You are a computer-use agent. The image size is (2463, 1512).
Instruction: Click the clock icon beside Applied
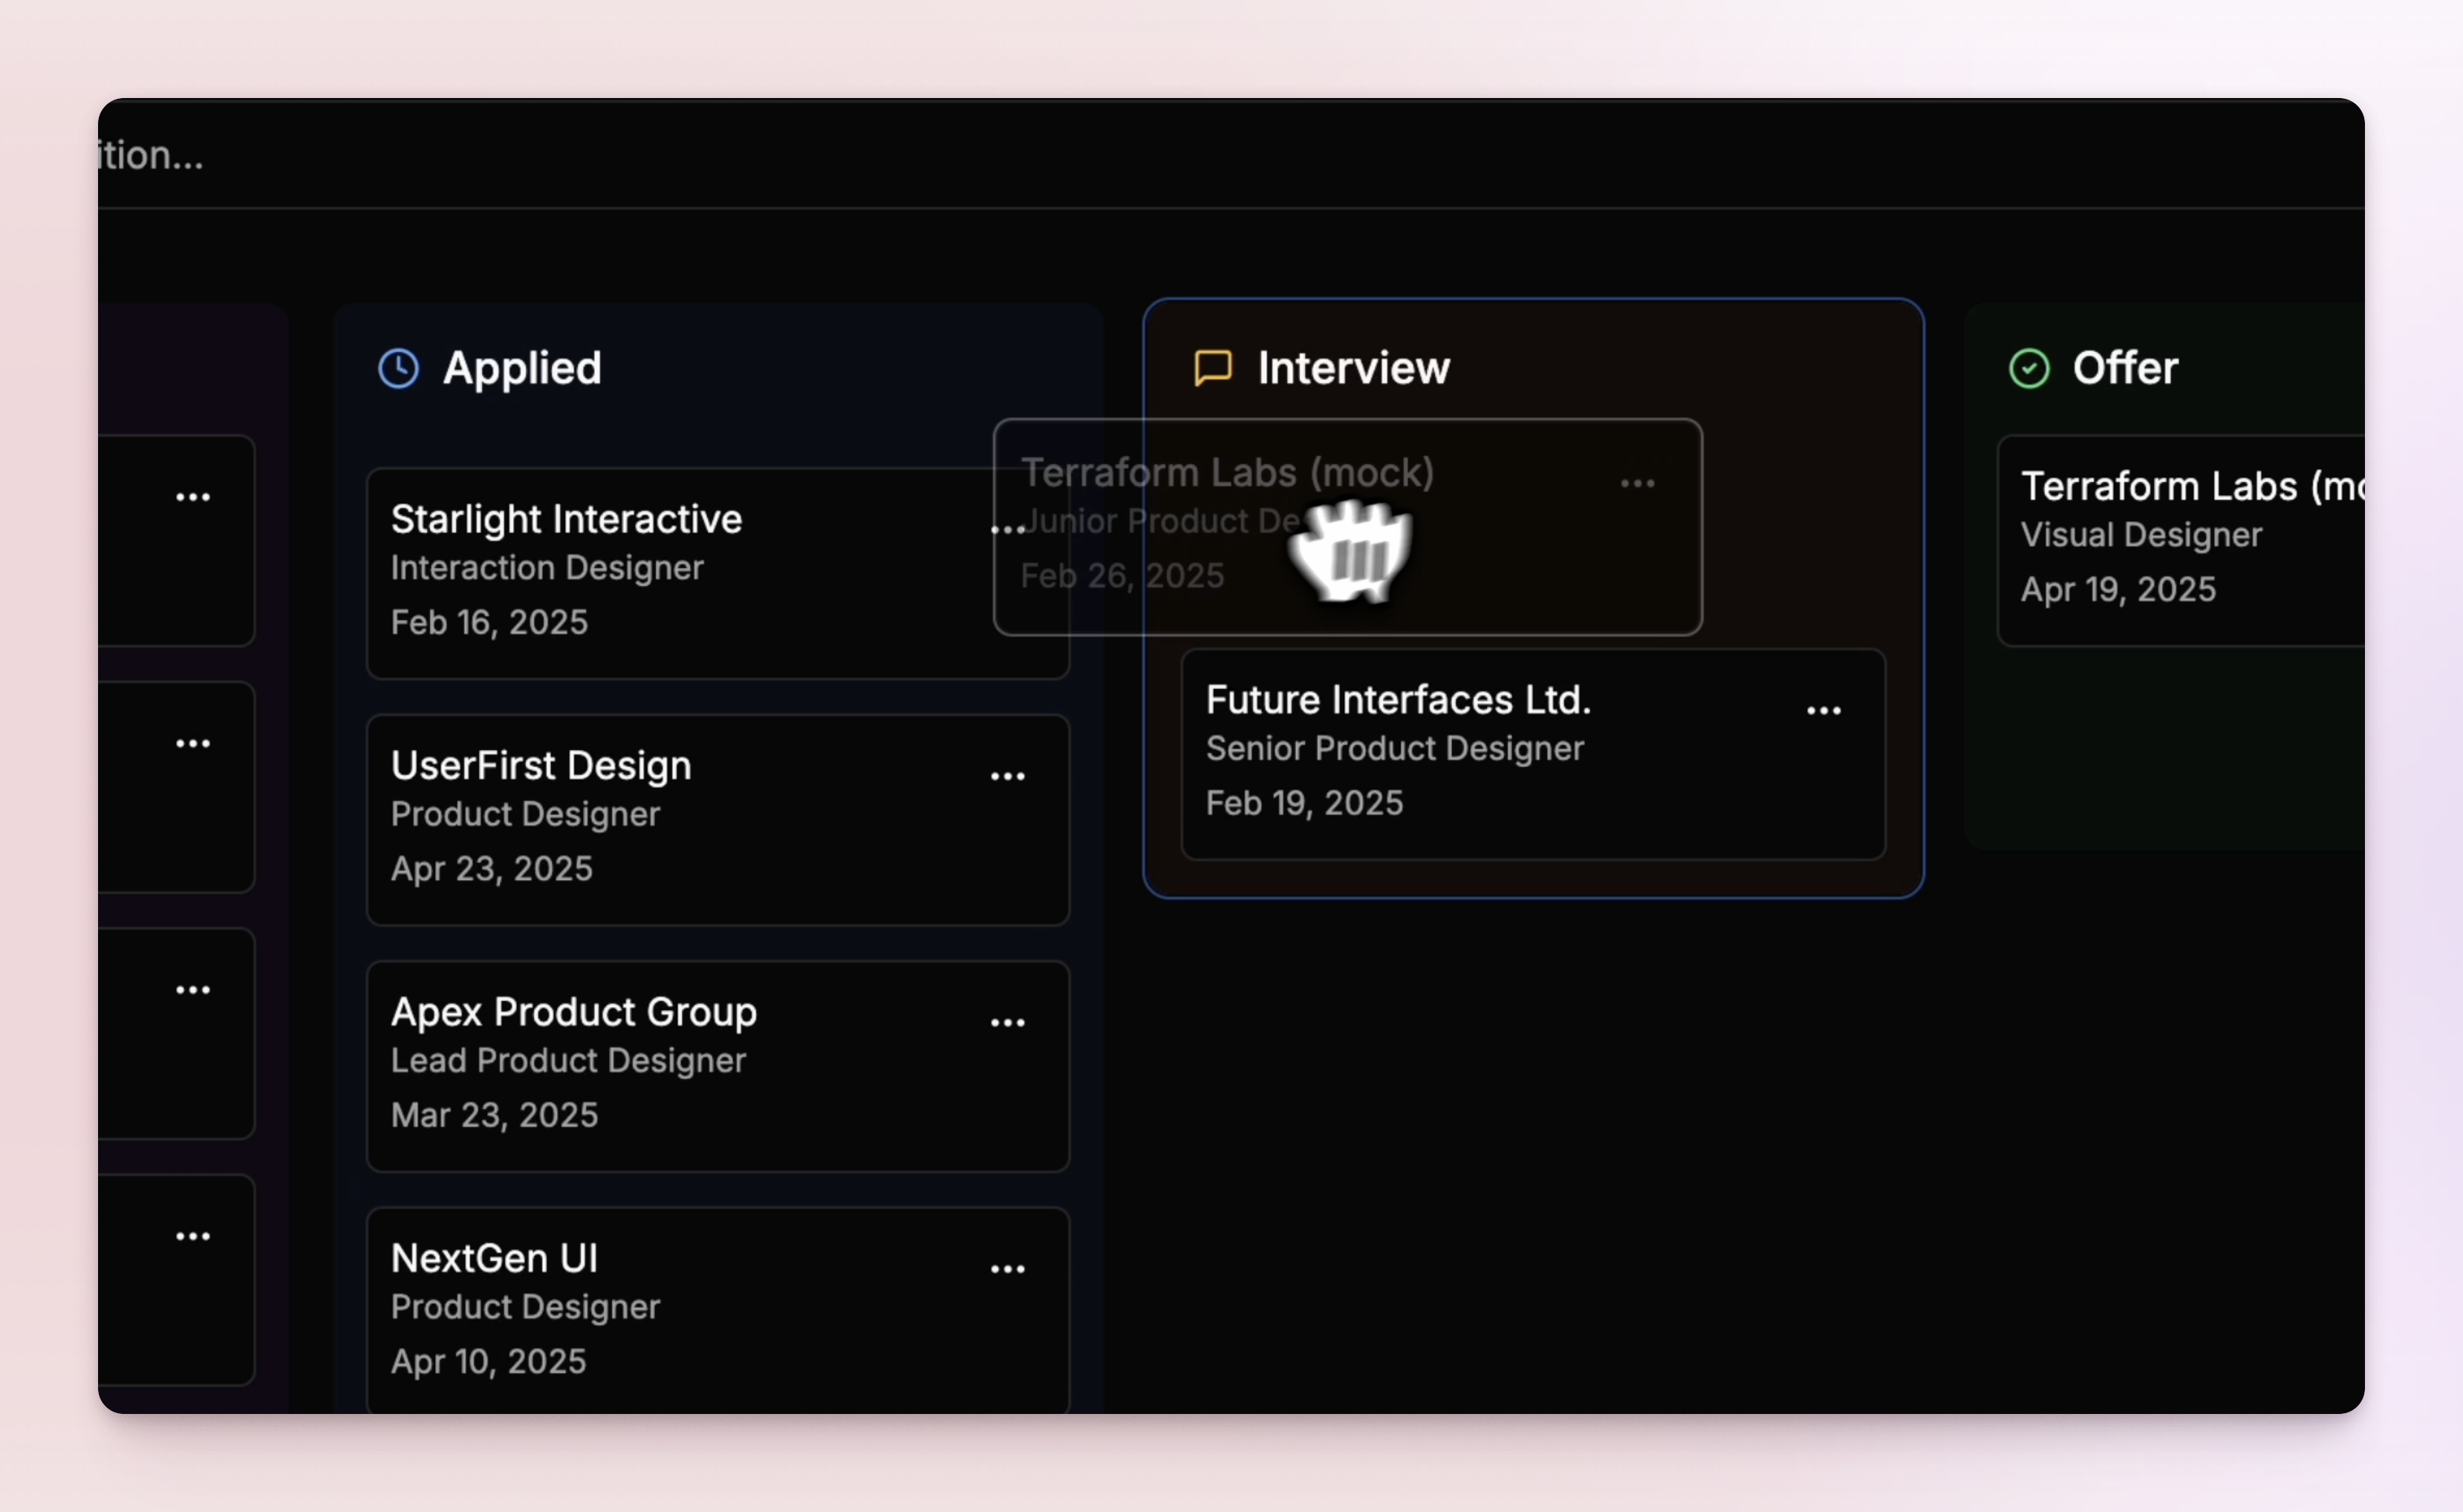click(398, 368)
